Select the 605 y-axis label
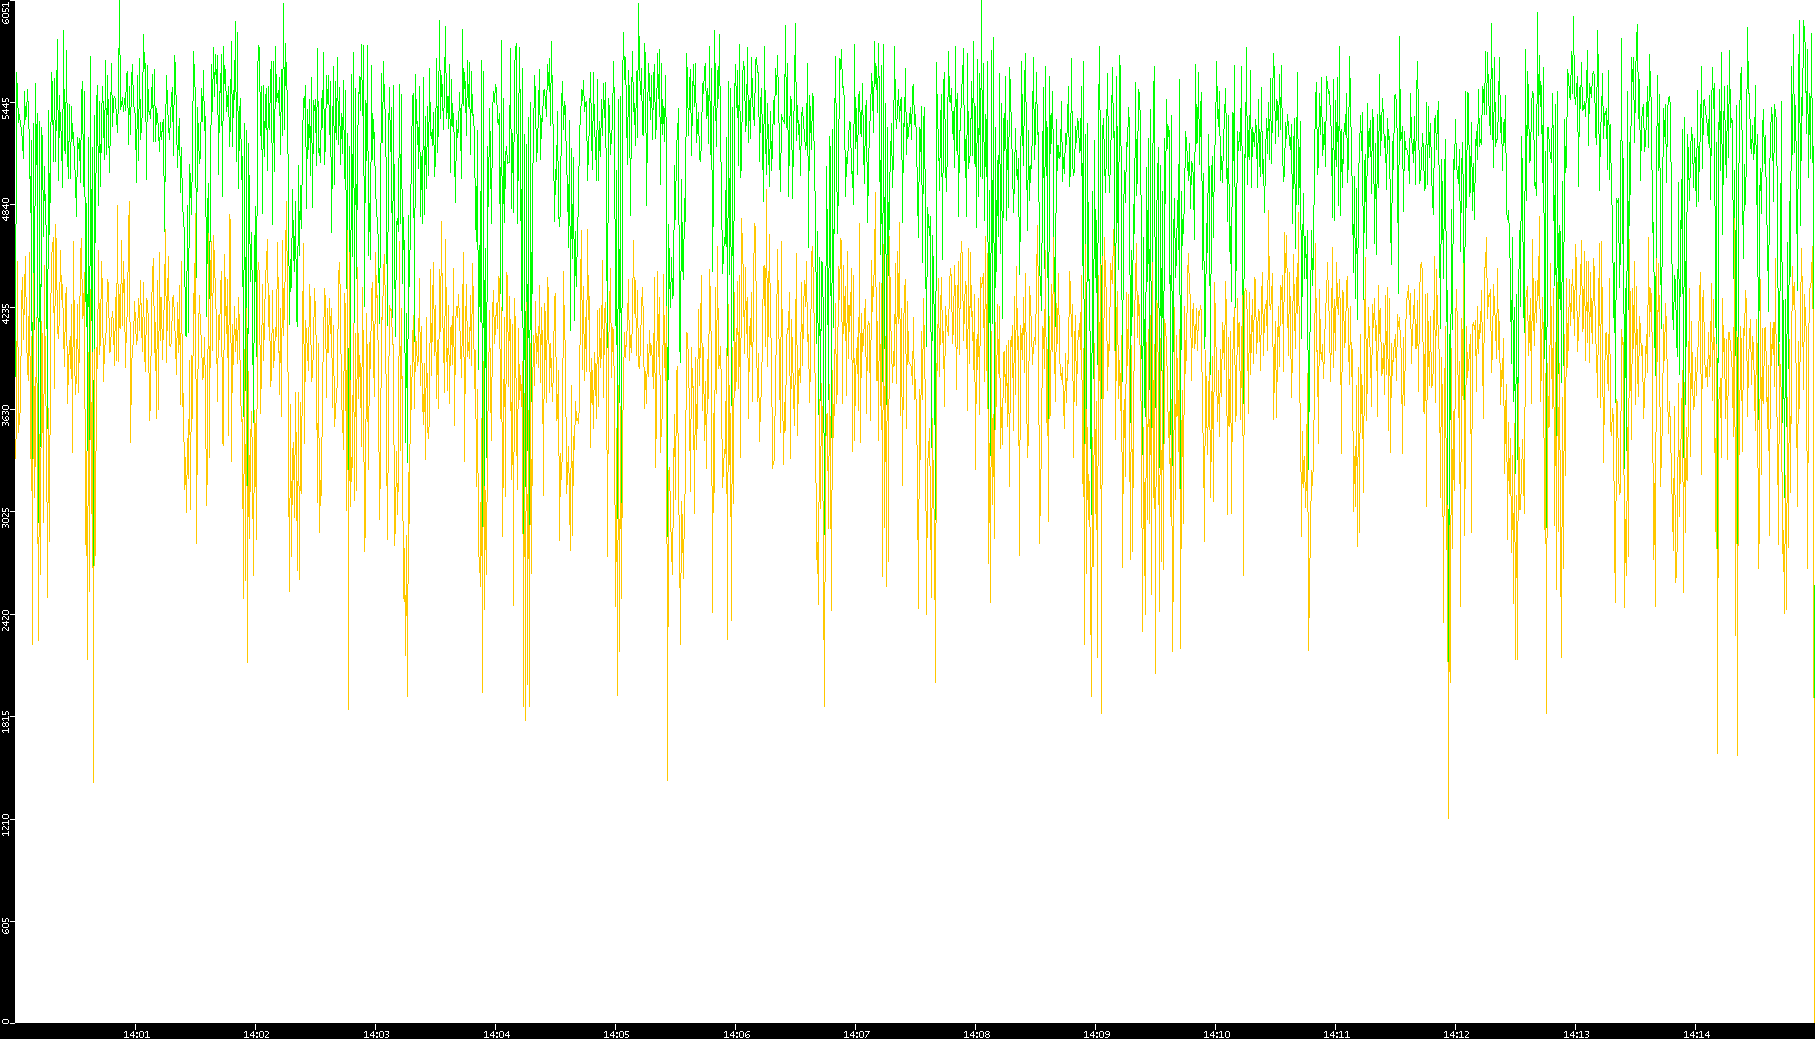 pyautogui.click(x=6, y=927)
